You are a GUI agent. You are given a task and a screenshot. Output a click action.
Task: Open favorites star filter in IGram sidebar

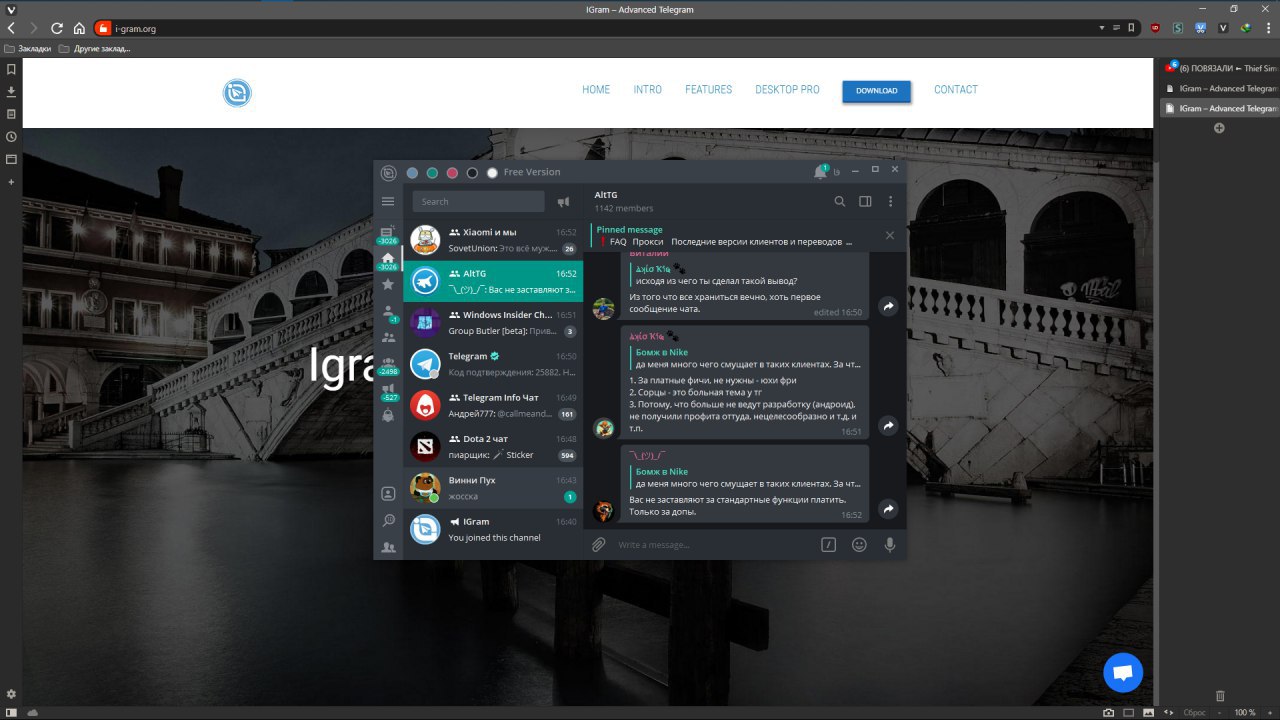coord(388,284)
